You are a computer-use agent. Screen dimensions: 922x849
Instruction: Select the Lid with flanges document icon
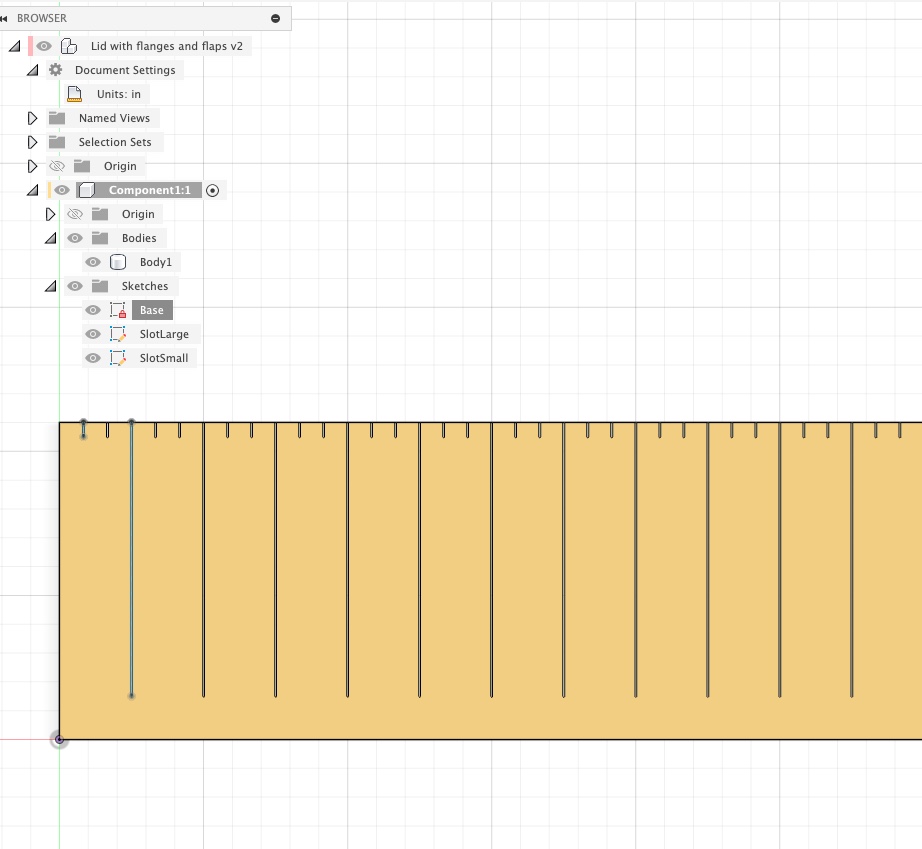(x=68, y=45)
